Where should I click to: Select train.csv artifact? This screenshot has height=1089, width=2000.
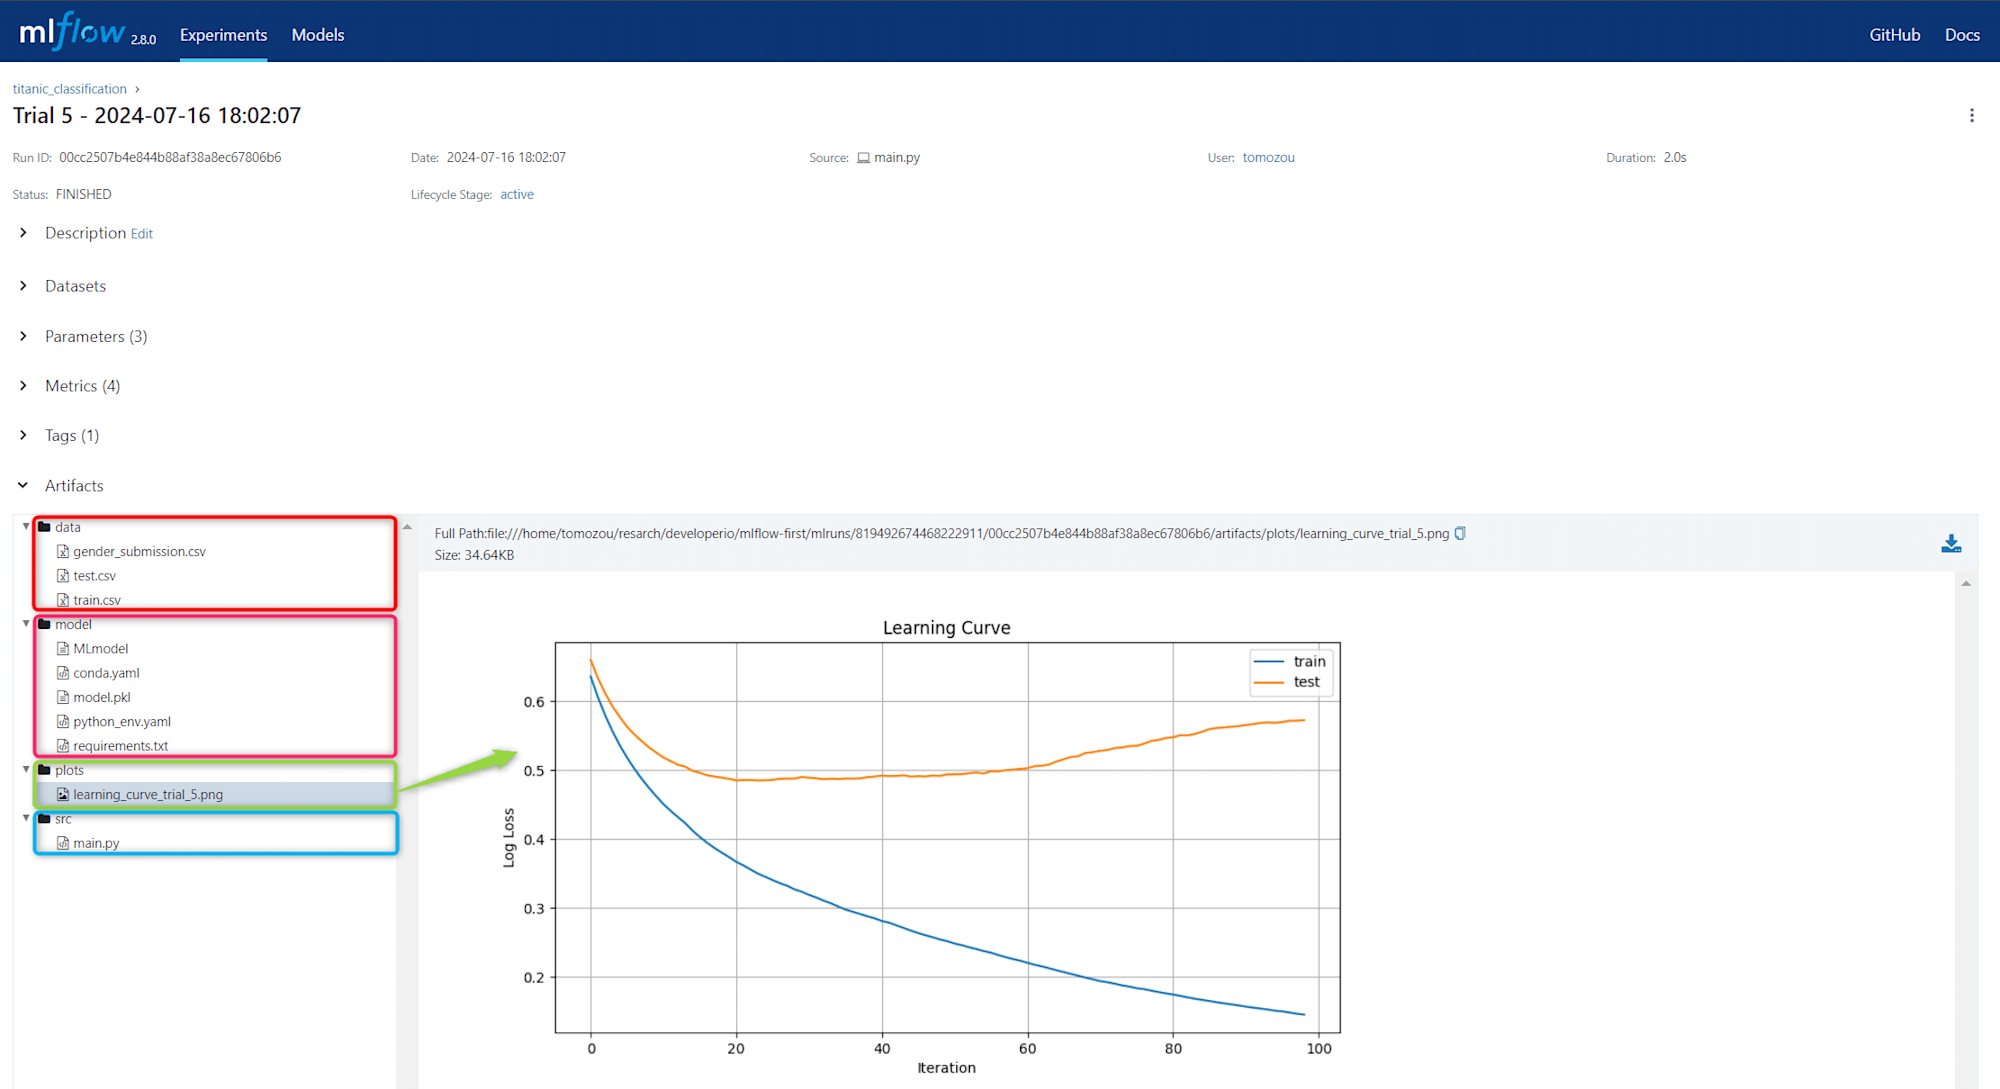click(97, 600)
